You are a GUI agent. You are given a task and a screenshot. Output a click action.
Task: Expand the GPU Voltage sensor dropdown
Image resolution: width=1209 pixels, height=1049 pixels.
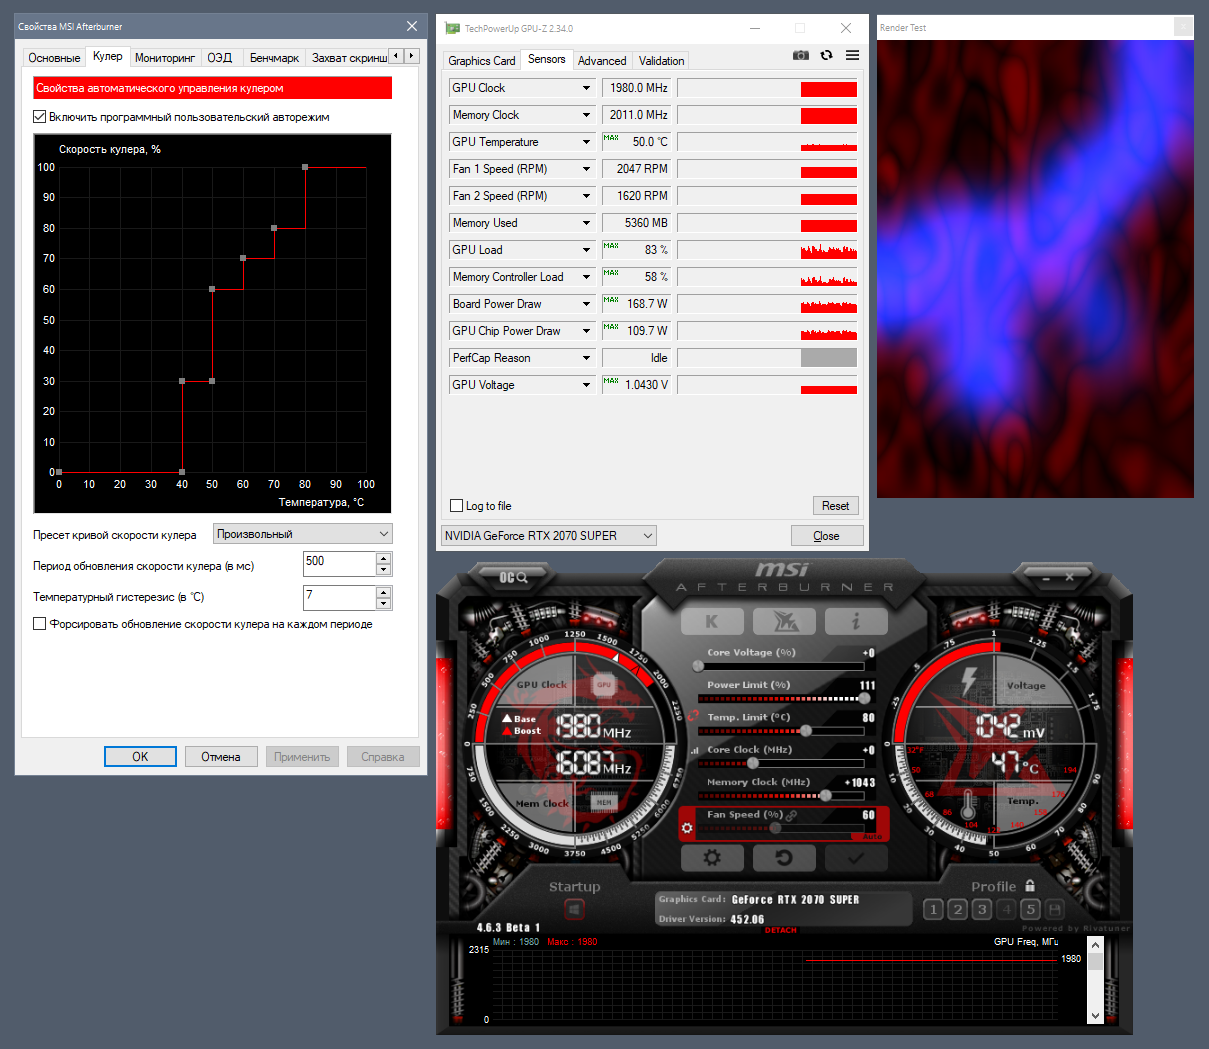pyautogui.click(x=586, y=385)
